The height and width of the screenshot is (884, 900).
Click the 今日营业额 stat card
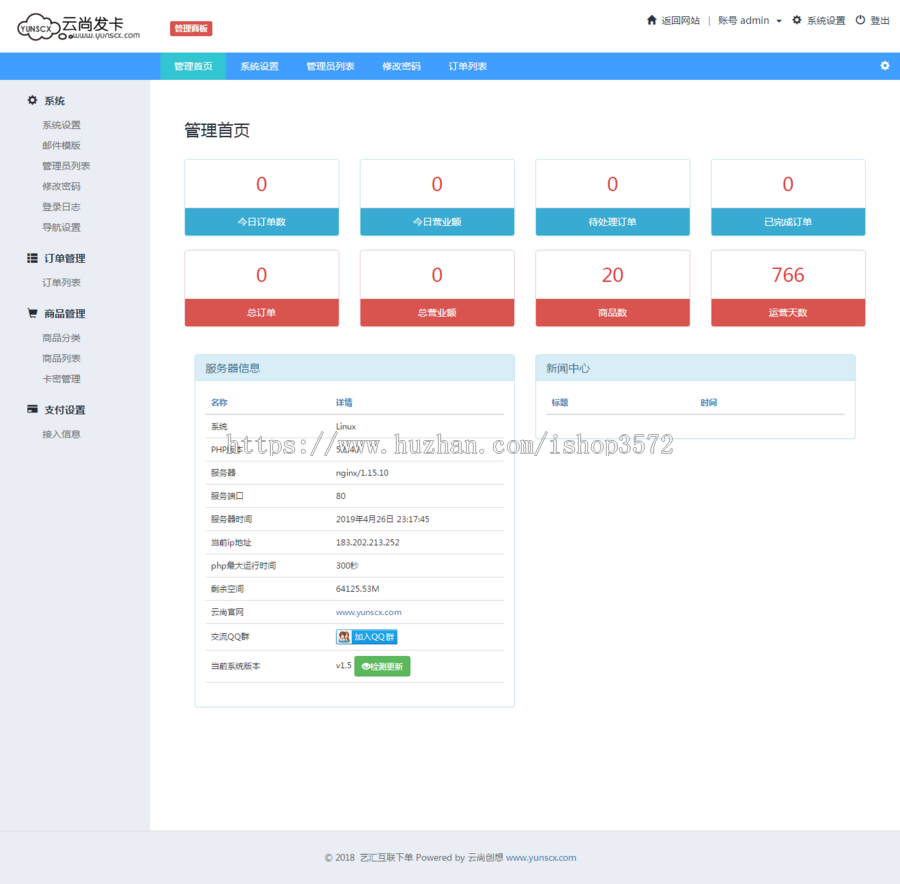pos(437,197)
